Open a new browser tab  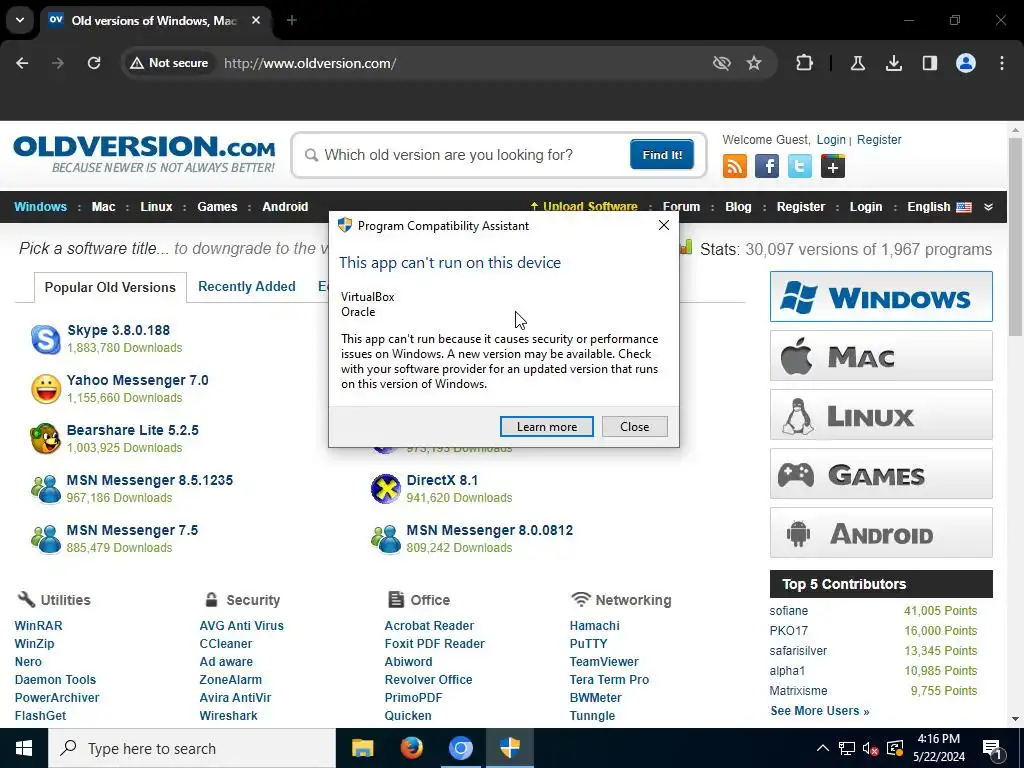[292, 20]
